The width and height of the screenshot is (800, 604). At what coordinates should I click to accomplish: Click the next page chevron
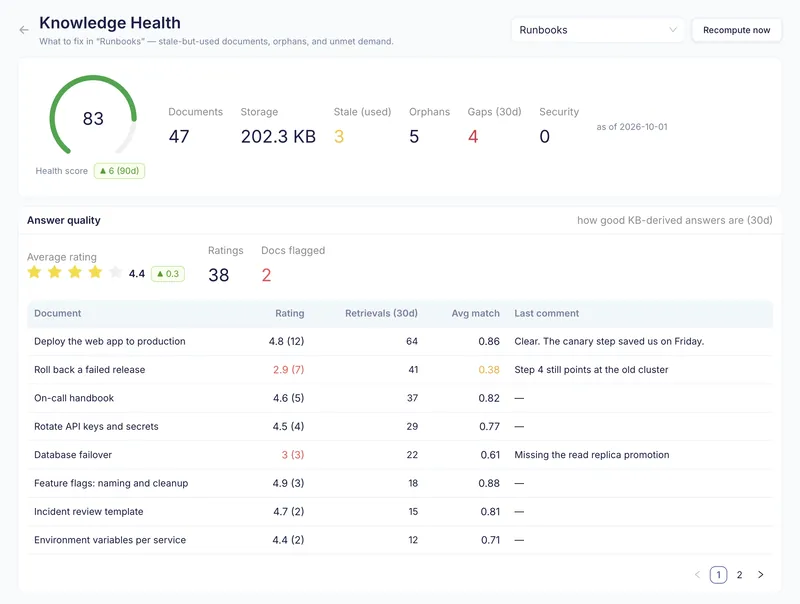[761, 575]
